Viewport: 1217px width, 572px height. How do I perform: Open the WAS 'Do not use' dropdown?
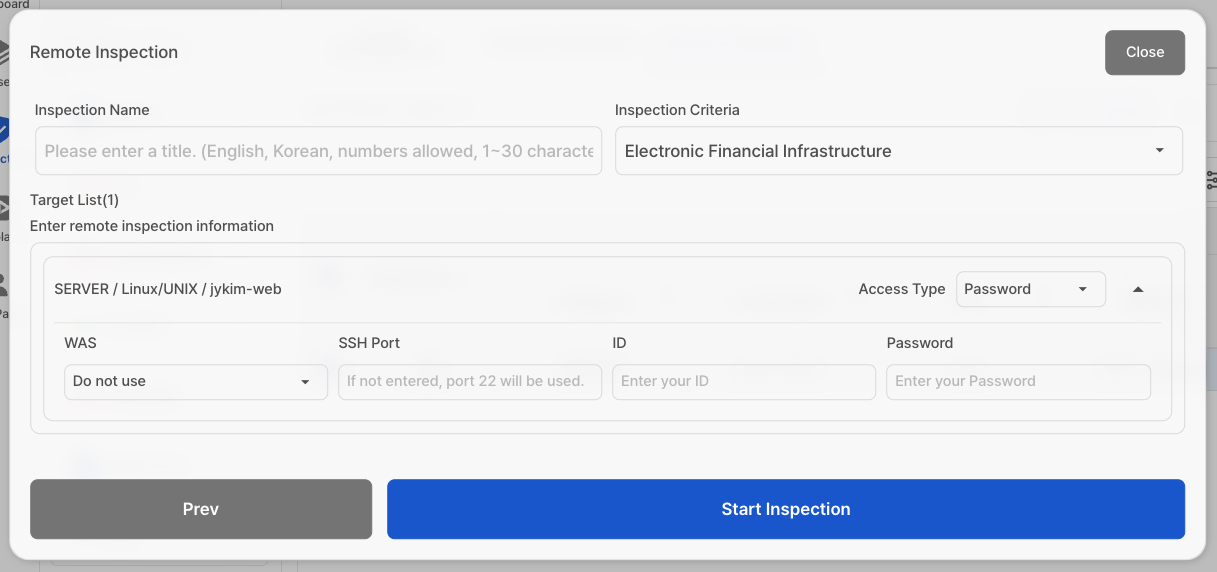click(195, 382)
